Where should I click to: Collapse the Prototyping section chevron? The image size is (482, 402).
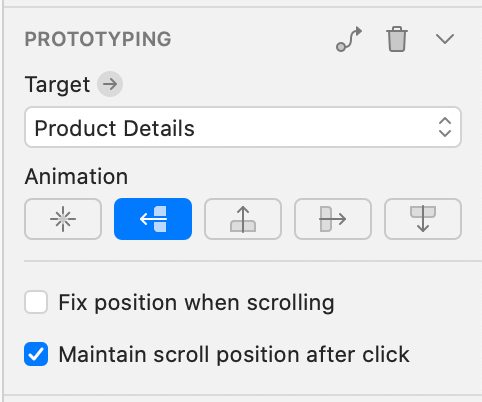click(x=445, y=39)
